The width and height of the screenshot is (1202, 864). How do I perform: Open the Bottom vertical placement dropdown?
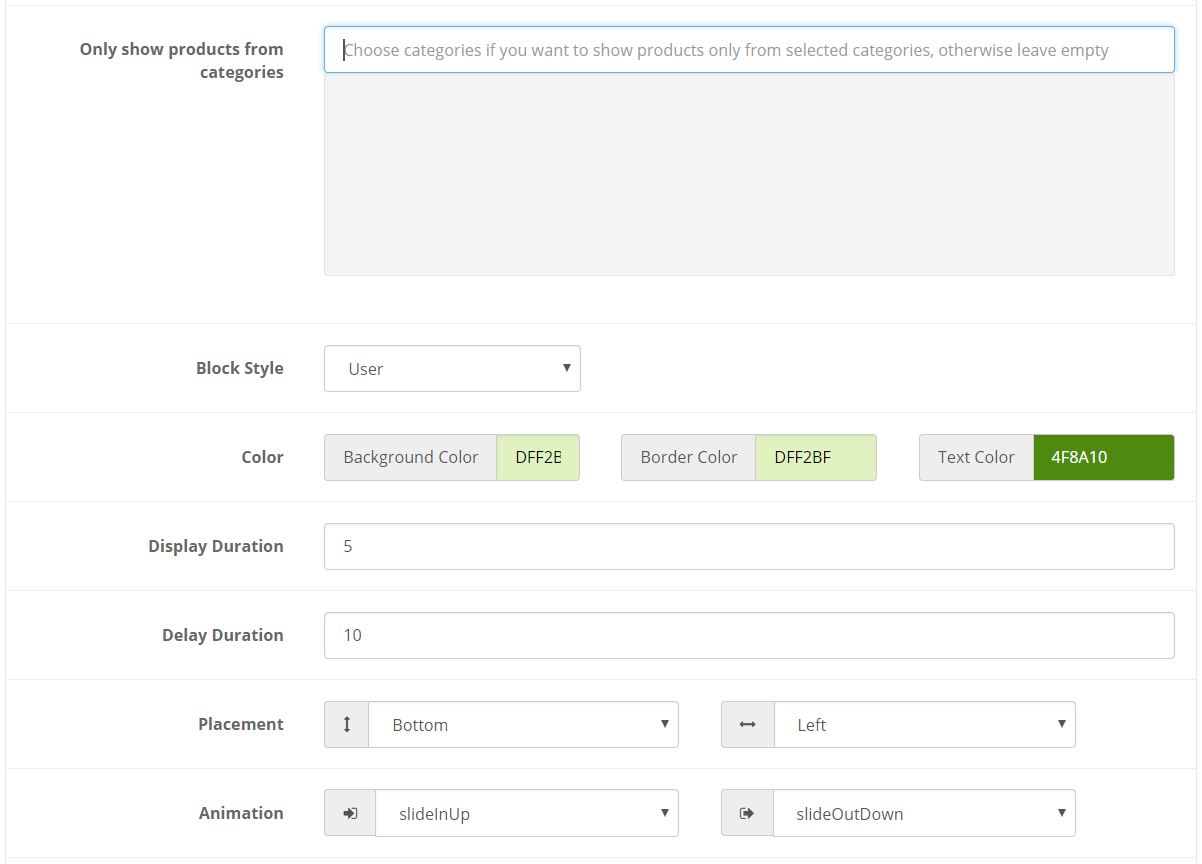point(523,724)
